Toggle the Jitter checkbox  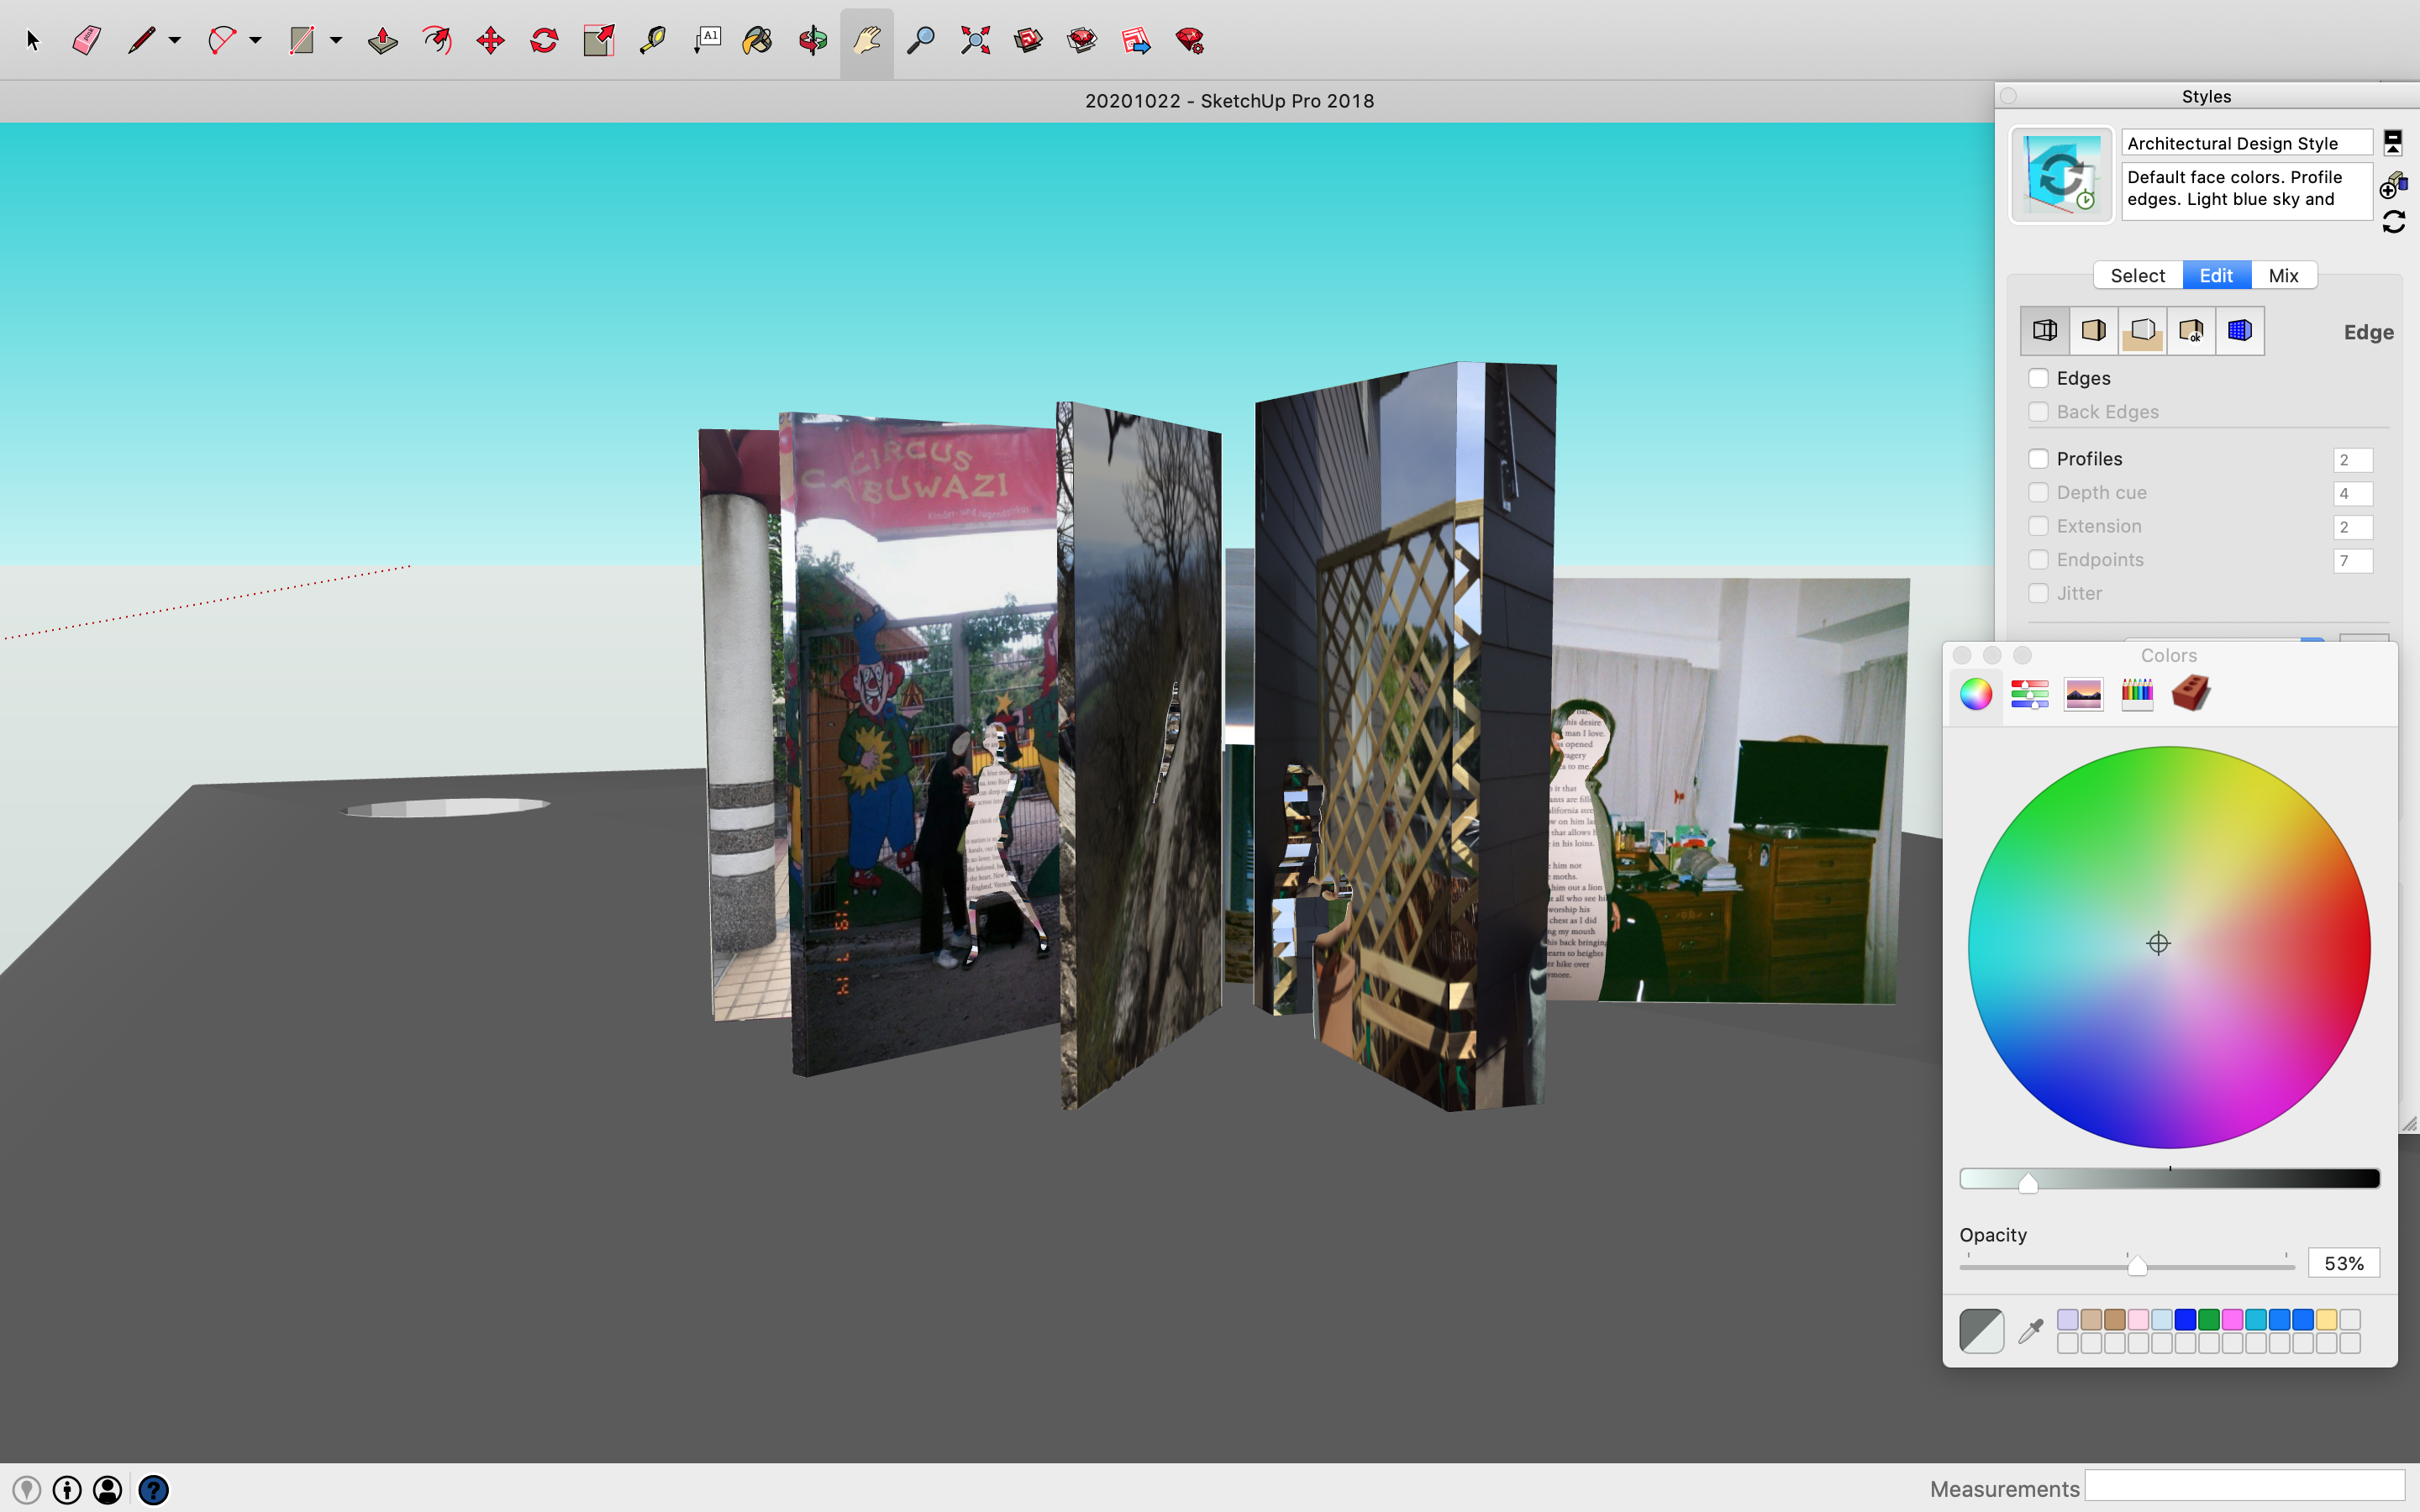[x=2038, y=594]
